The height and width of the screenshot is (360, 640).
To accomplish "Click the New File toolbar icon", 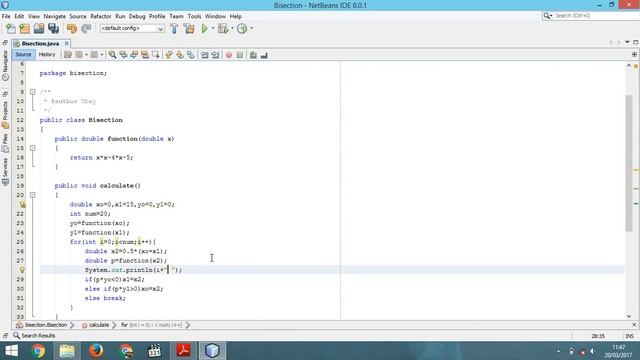I will (11, 28).
